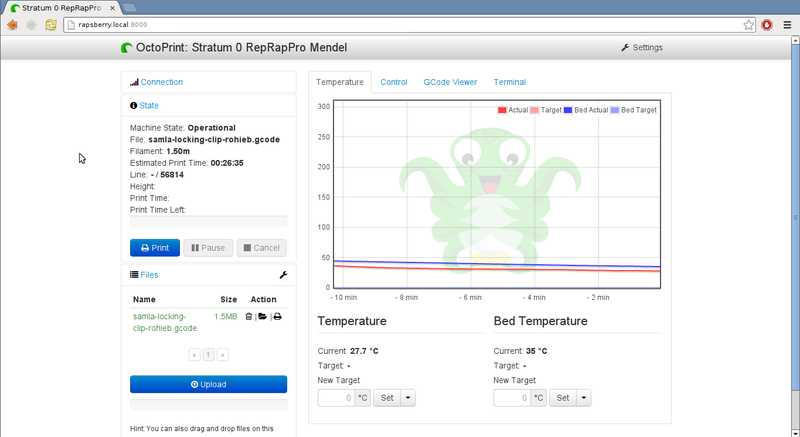Delete the samla-locking-clip file with trash icon
800x437 pixels.
pyautogui.click(x=248, y=316)
